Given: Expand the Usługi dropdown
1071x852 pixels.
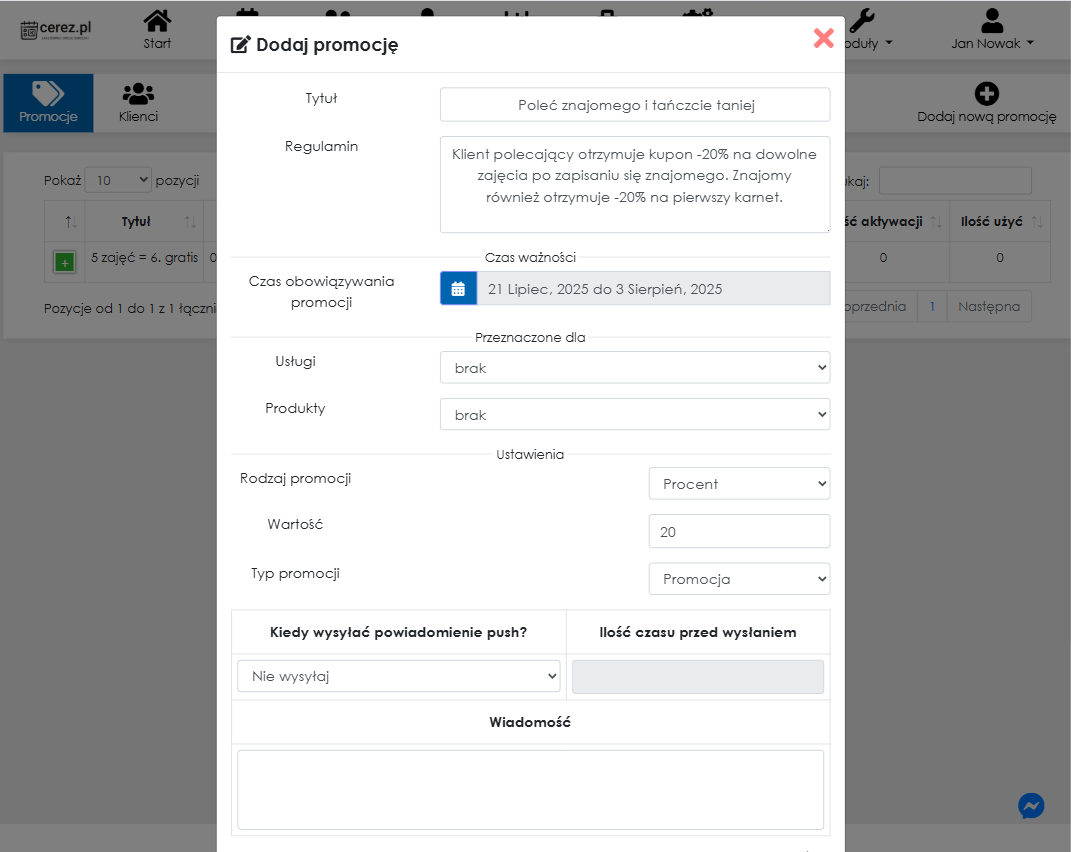Looking at the screenshot, I should point(634,368).
